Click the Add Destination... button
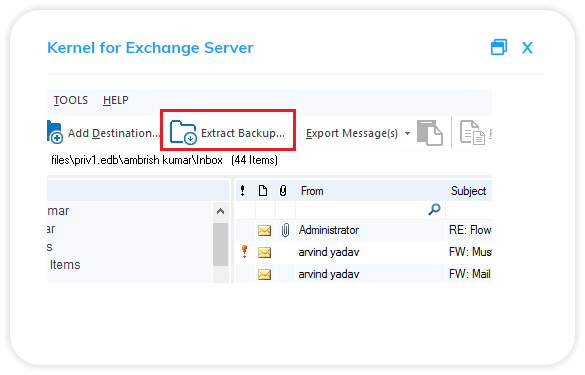Image resolution: width=585 pixels, height=375 pixels. (x=104, y=133)
